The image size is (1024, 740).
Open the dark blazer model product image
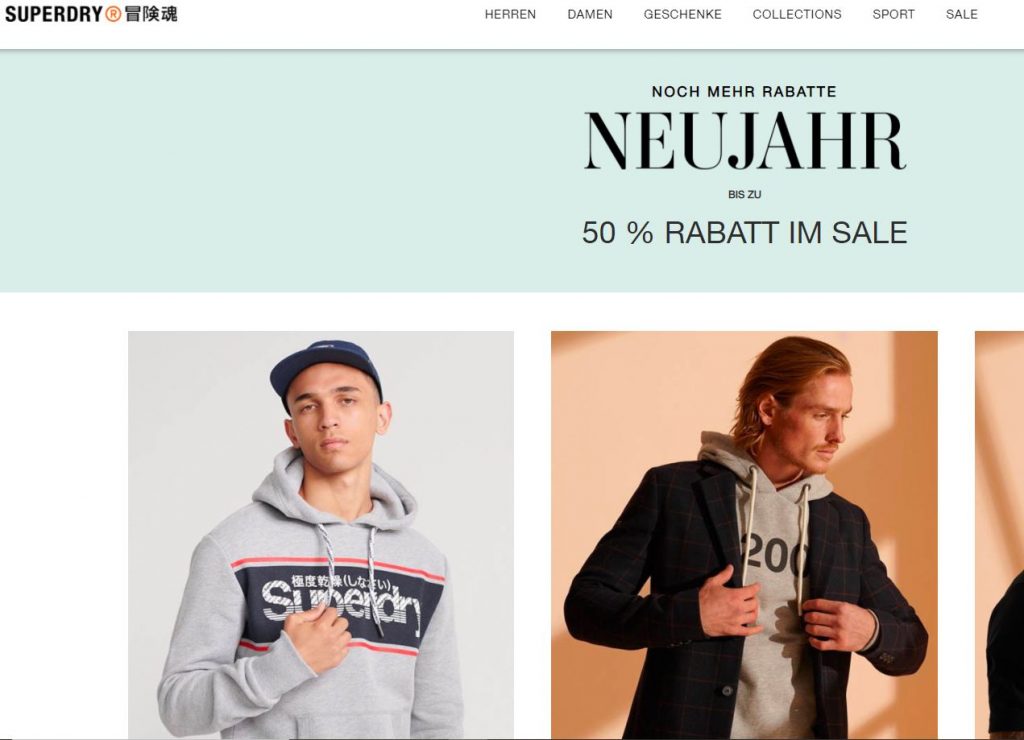[744, 535]
